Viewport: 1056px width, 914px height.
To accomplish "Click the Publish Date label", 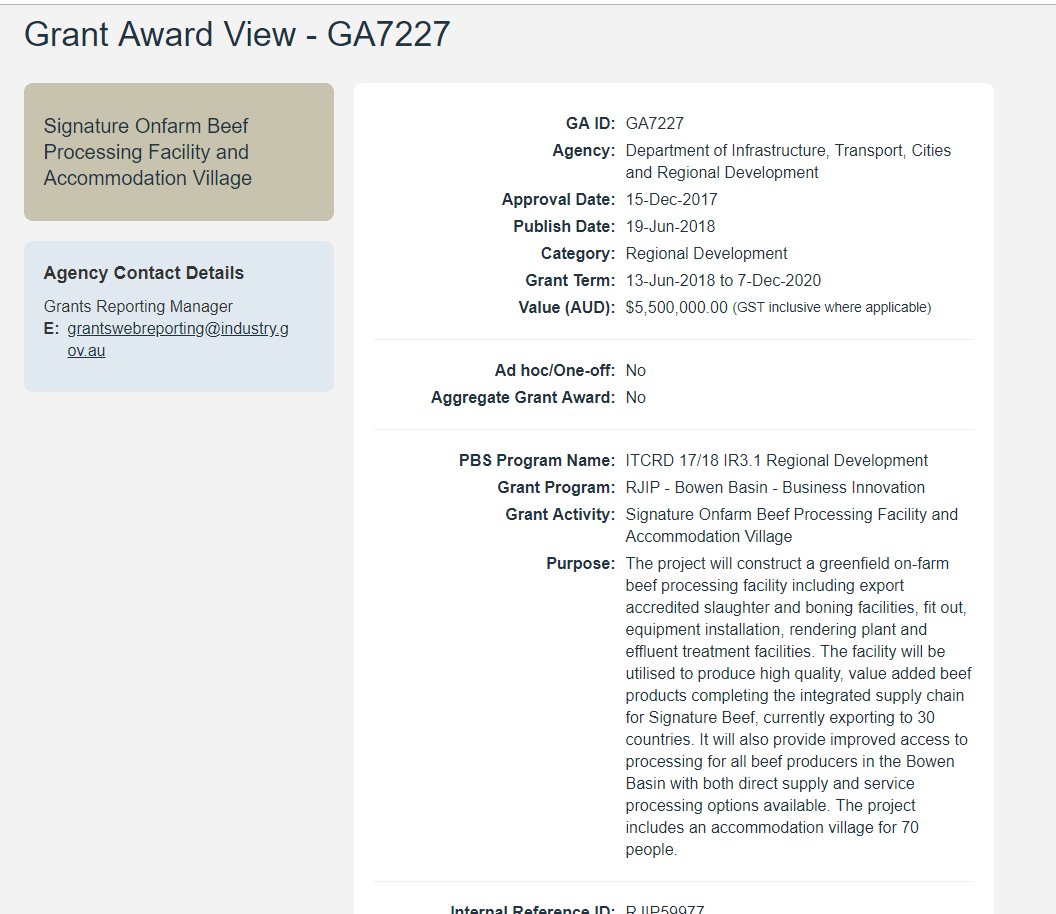I will 564,226.
